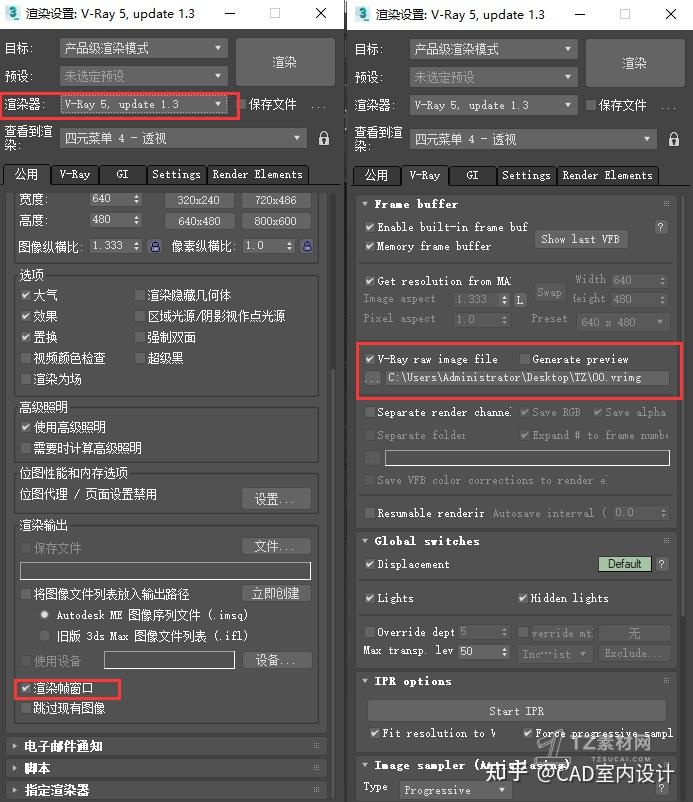Select legacy 3ds Max .ifl radio option
This screenshot has width=693, height=802.
(44, 636)
